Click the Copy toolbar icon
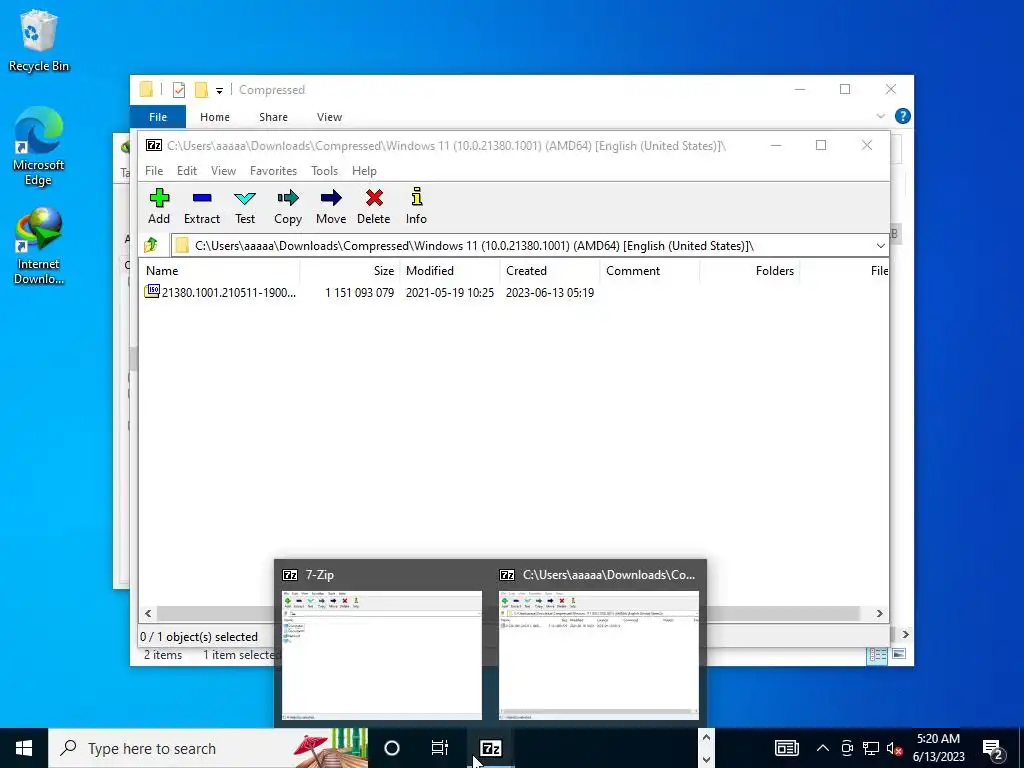The height and width of the screenshot is (768, 1024). coord(288,199)
